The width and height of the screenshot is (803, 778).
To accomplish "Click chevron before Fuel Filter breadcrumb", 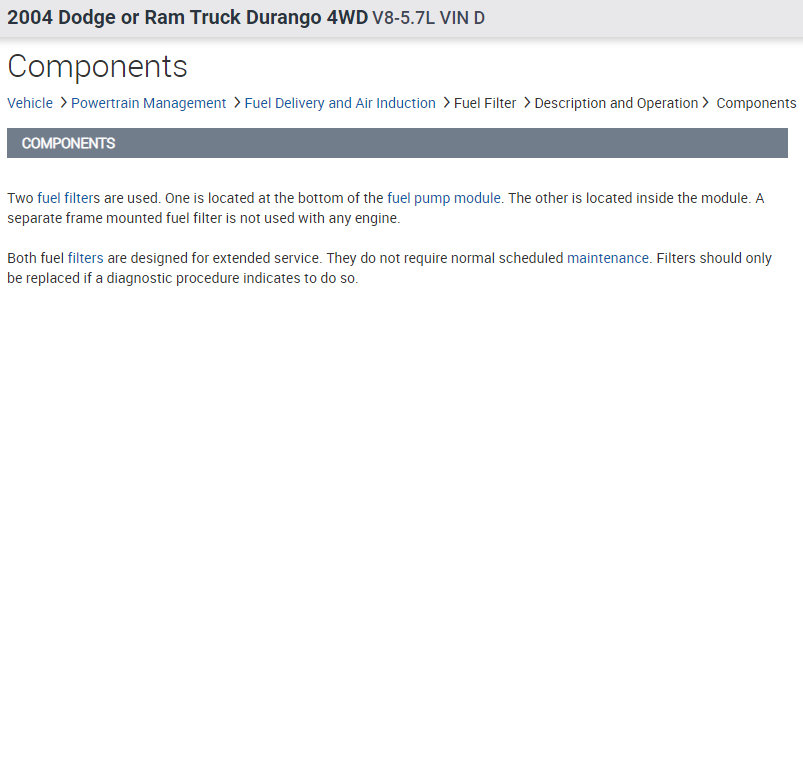I will pyautogui.click(x=446, y=103).
